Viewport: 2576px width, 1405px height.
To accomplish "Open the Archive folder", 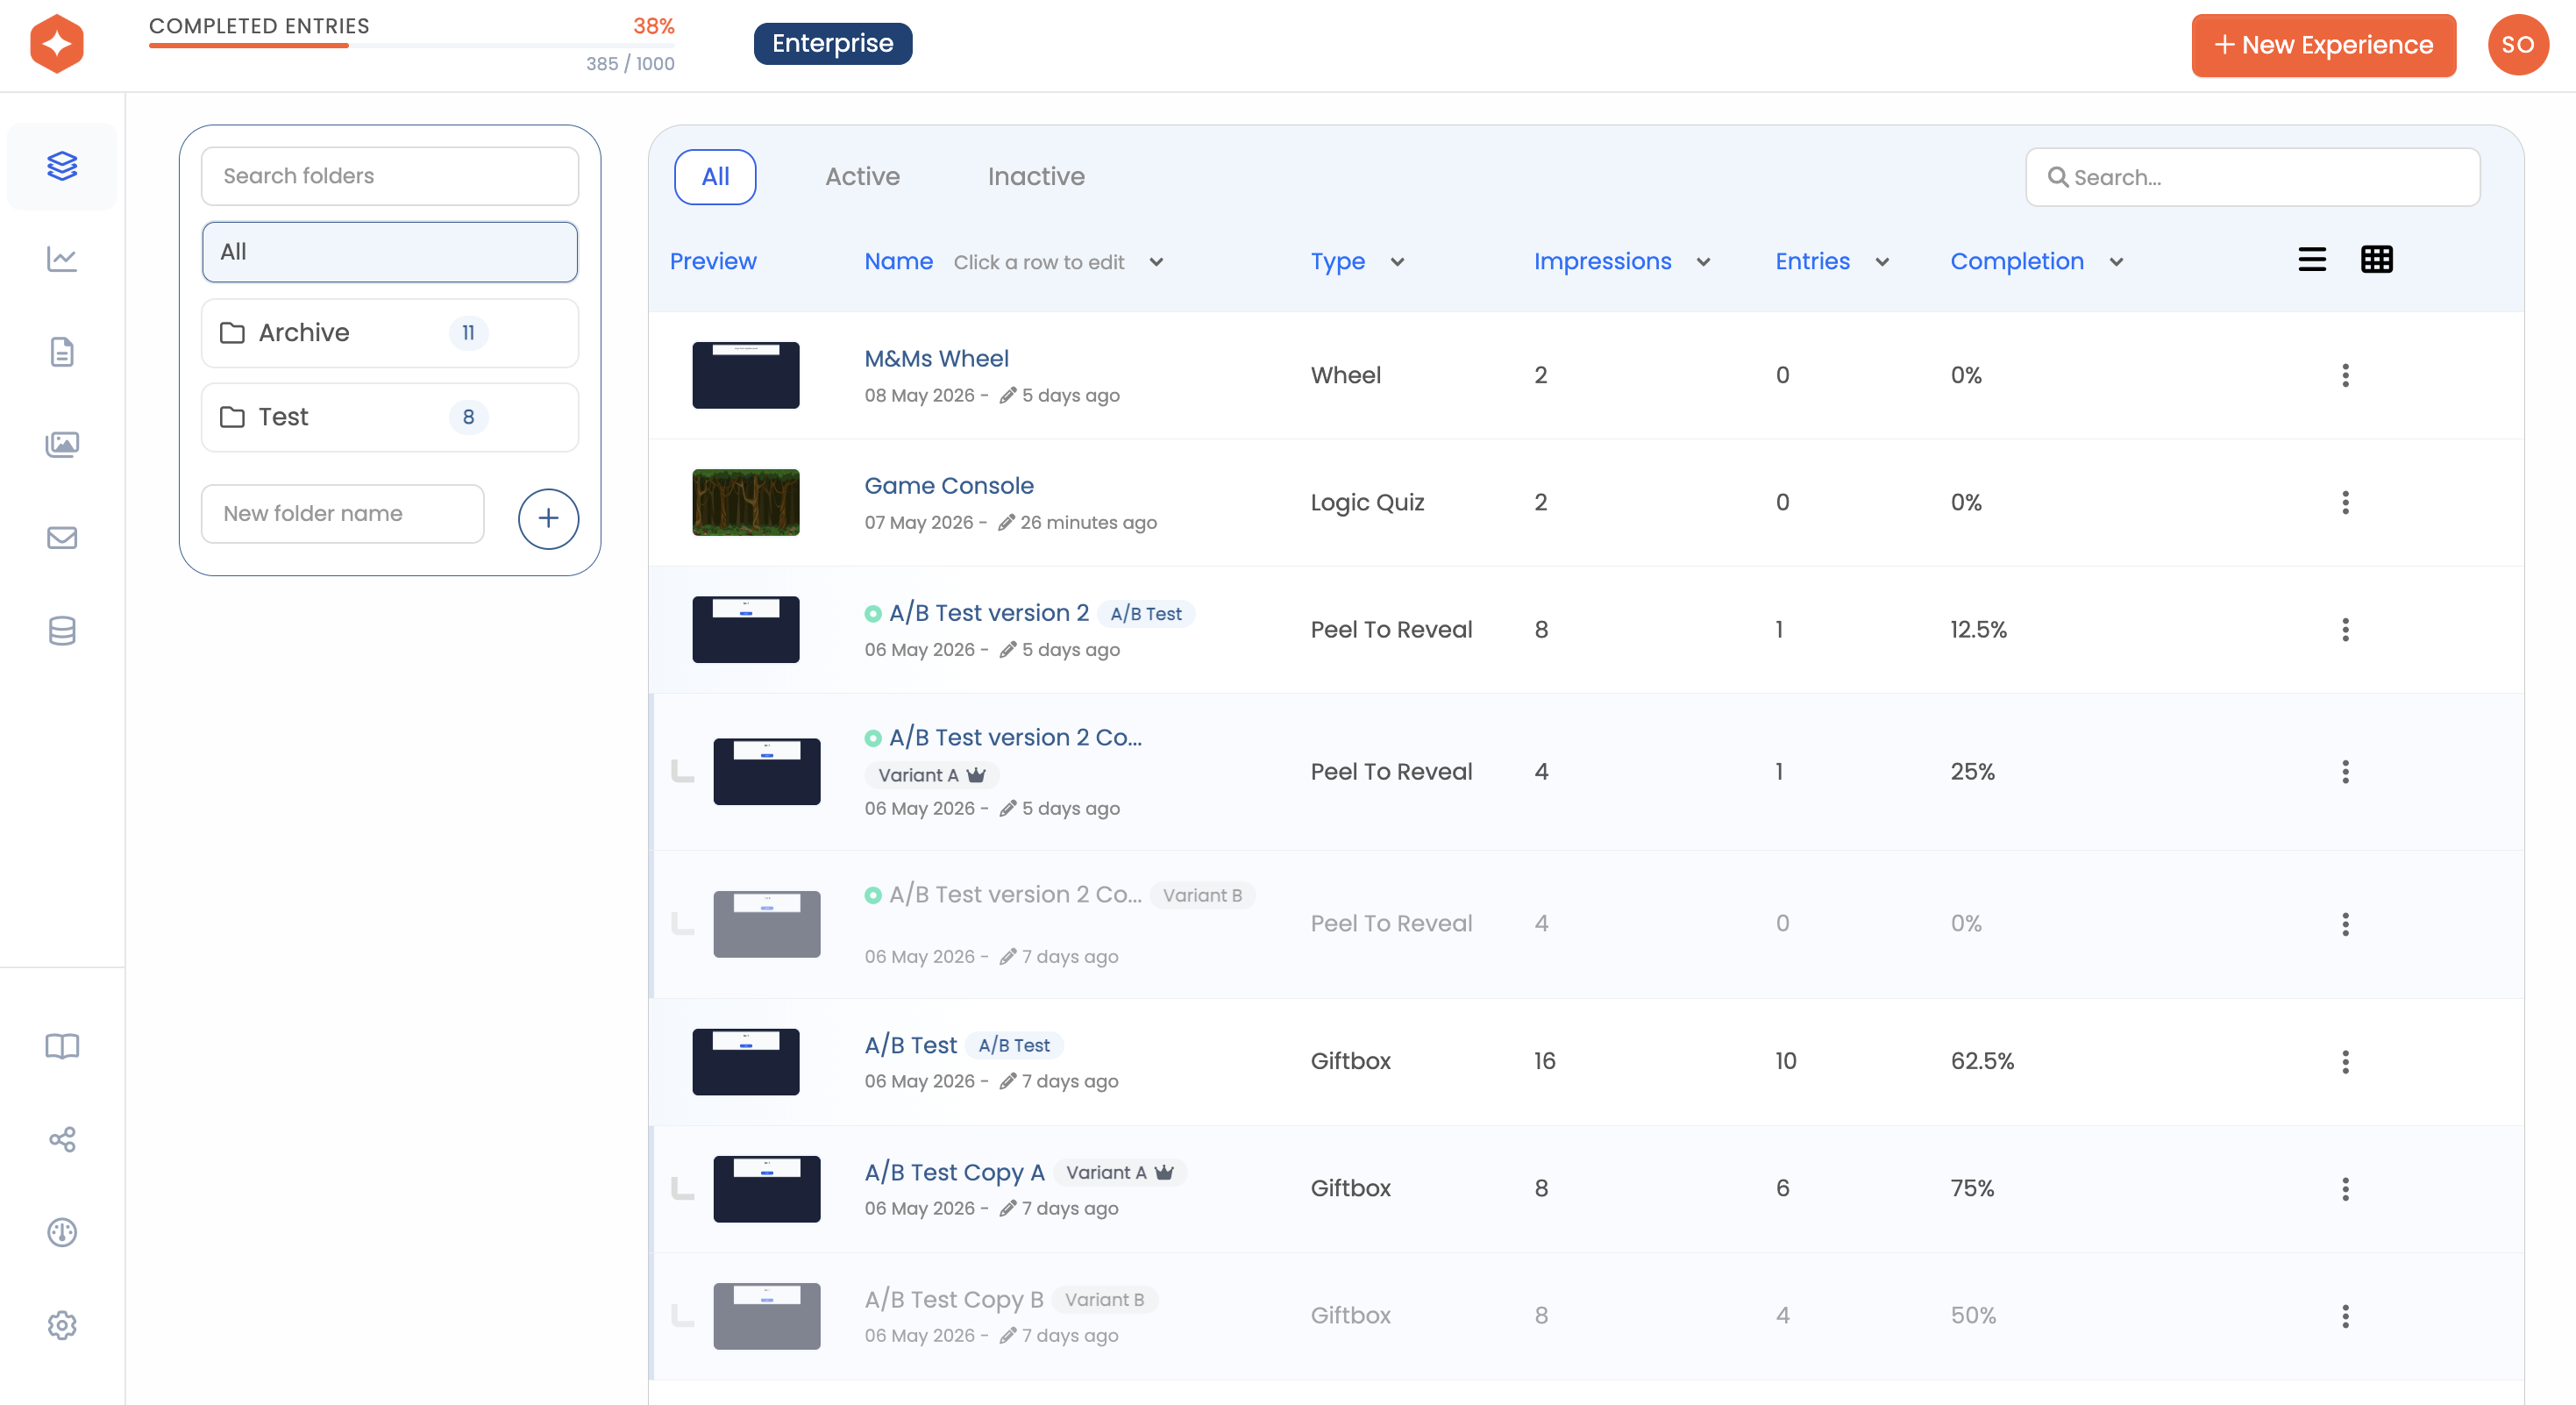I will click(390, 333).
